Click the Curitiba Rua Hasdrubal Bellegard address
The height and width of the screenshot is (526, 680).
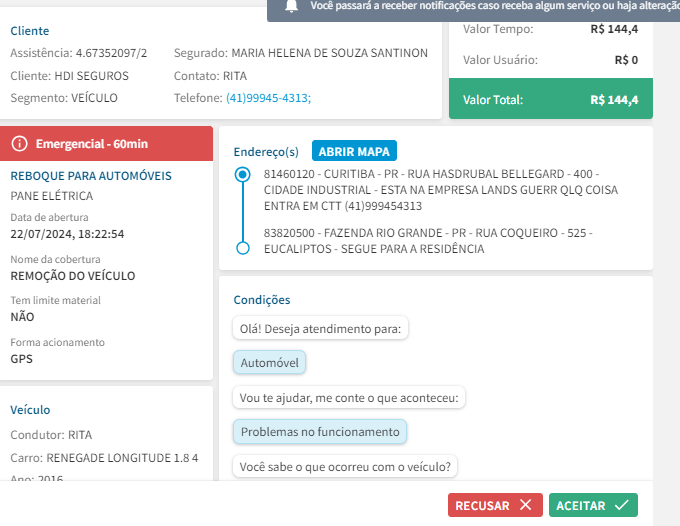coord(441,190)
